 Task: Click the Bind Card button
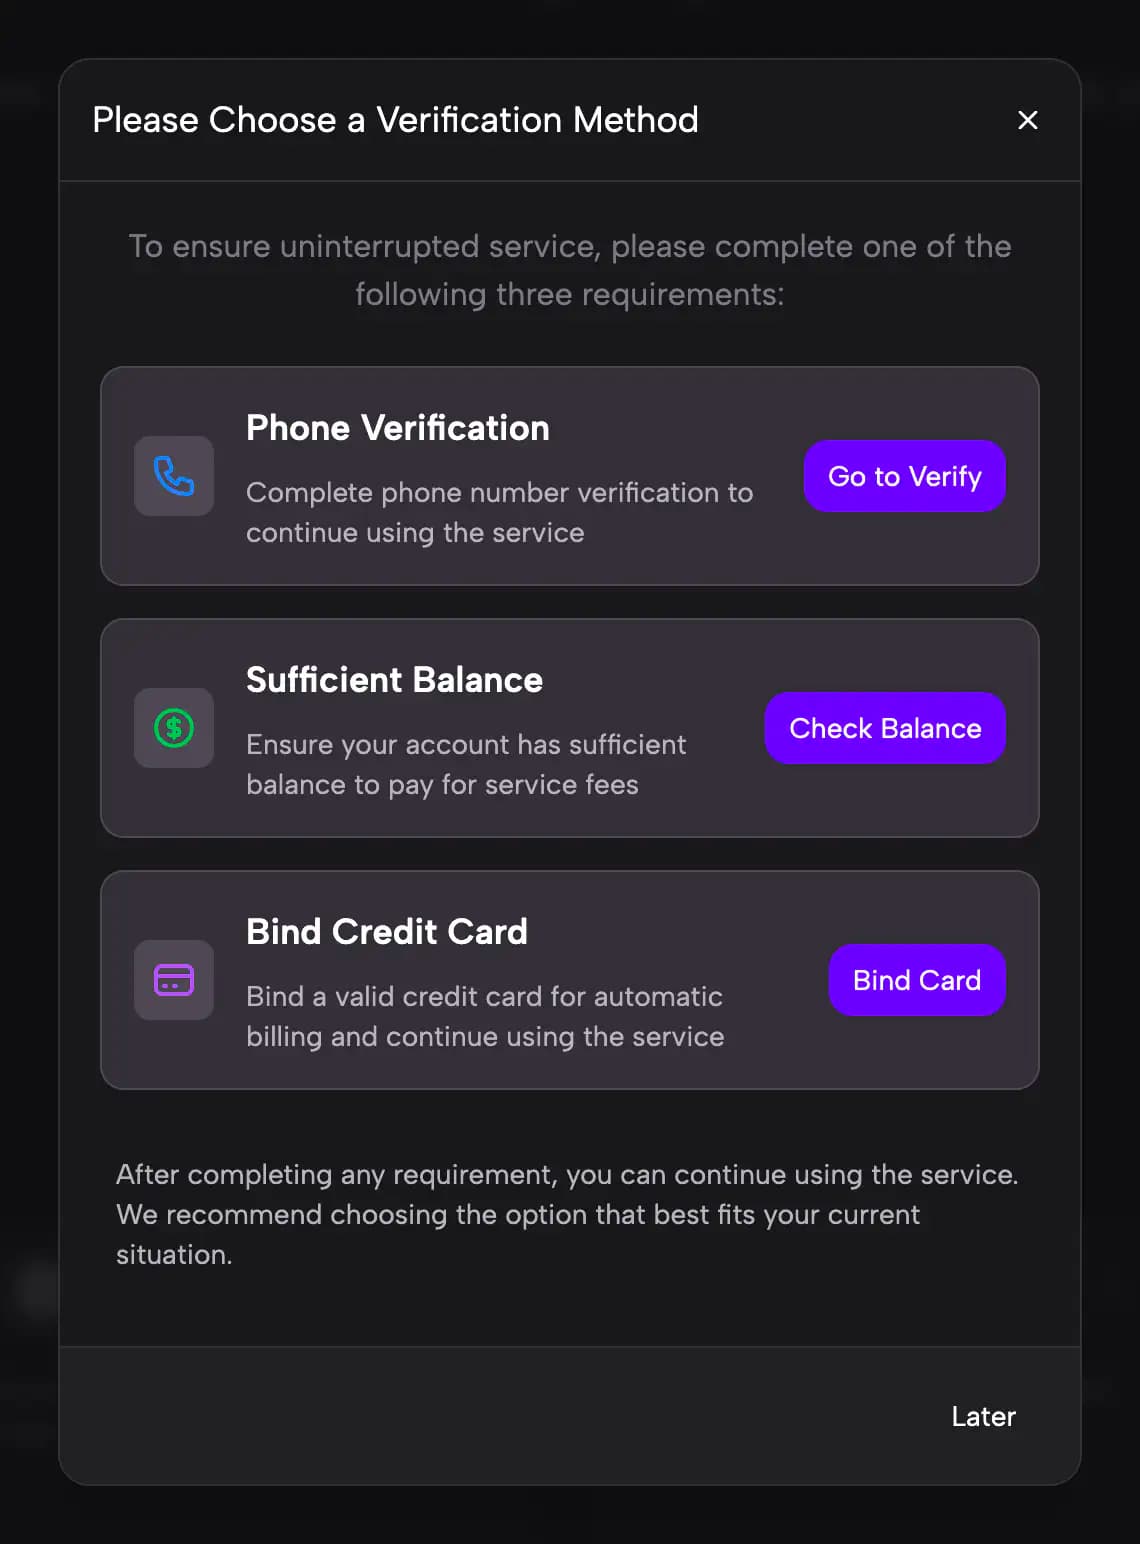point(916,980)
